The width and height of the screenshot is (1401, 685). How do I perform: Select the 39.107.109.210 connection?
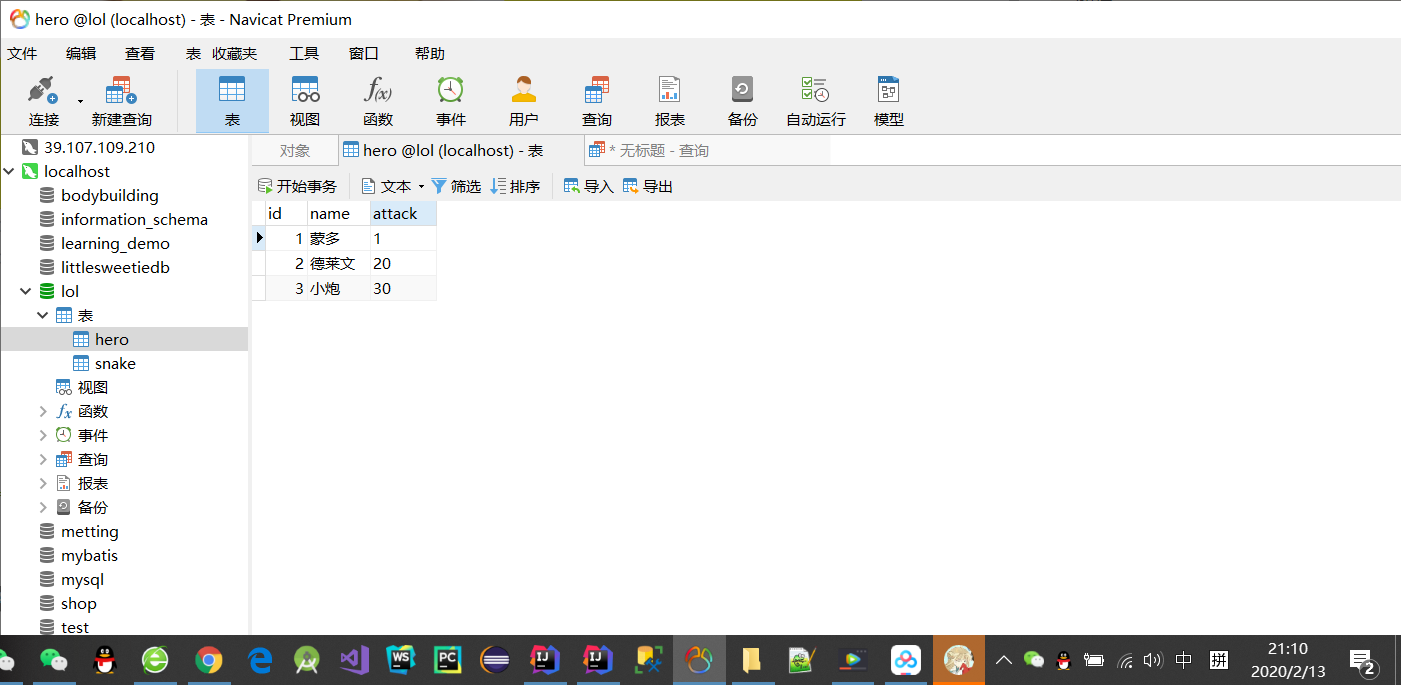coord(99,147)
